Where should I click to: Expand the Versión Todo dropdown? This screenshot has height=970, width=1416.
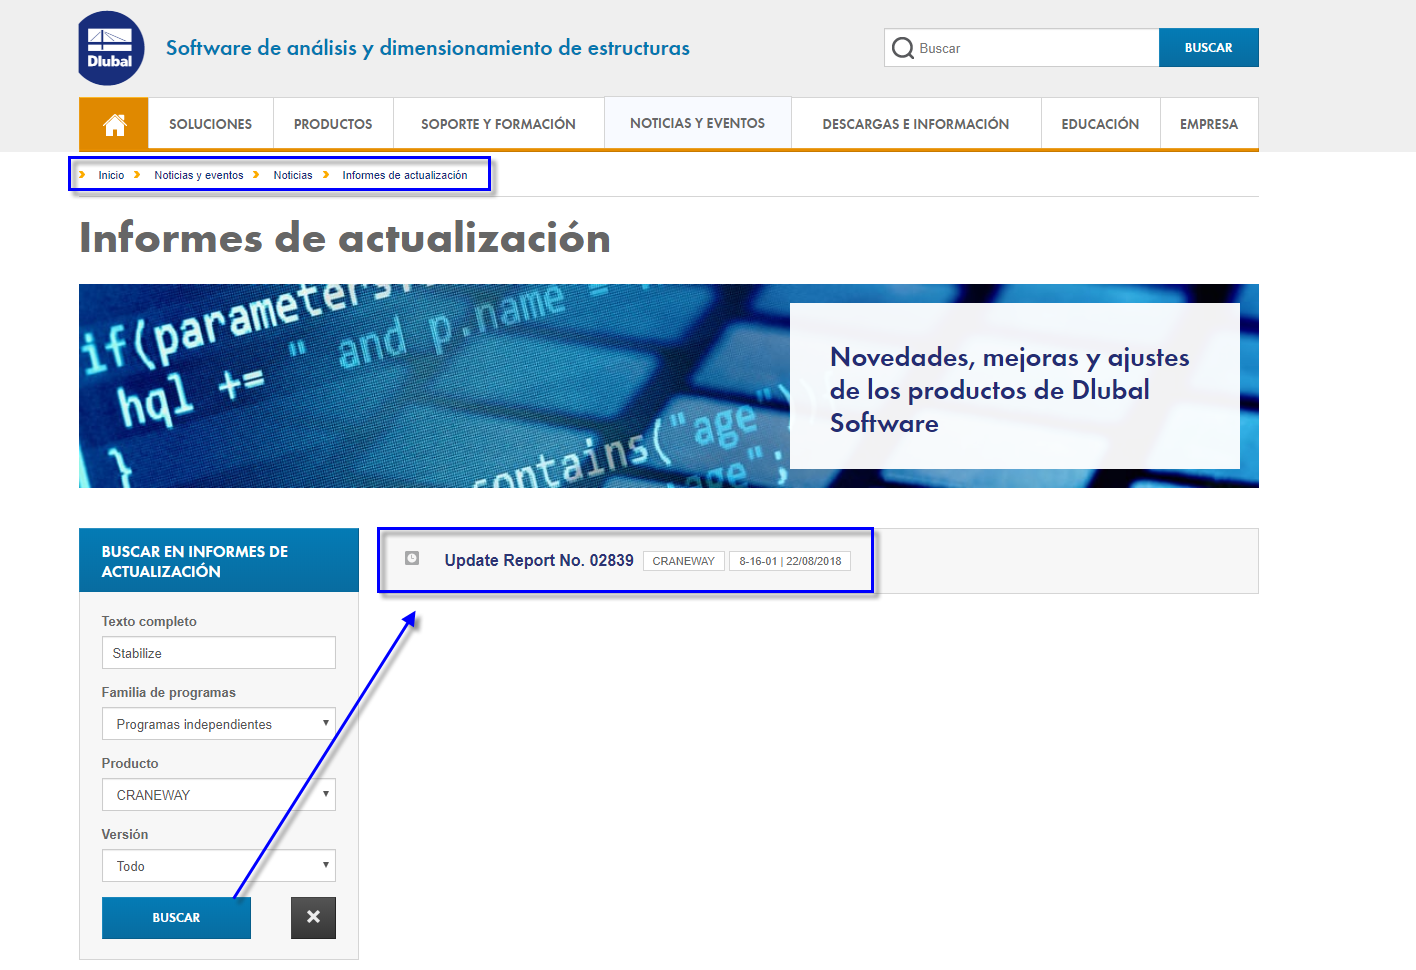pyautogui.click(x=219, y=866)
